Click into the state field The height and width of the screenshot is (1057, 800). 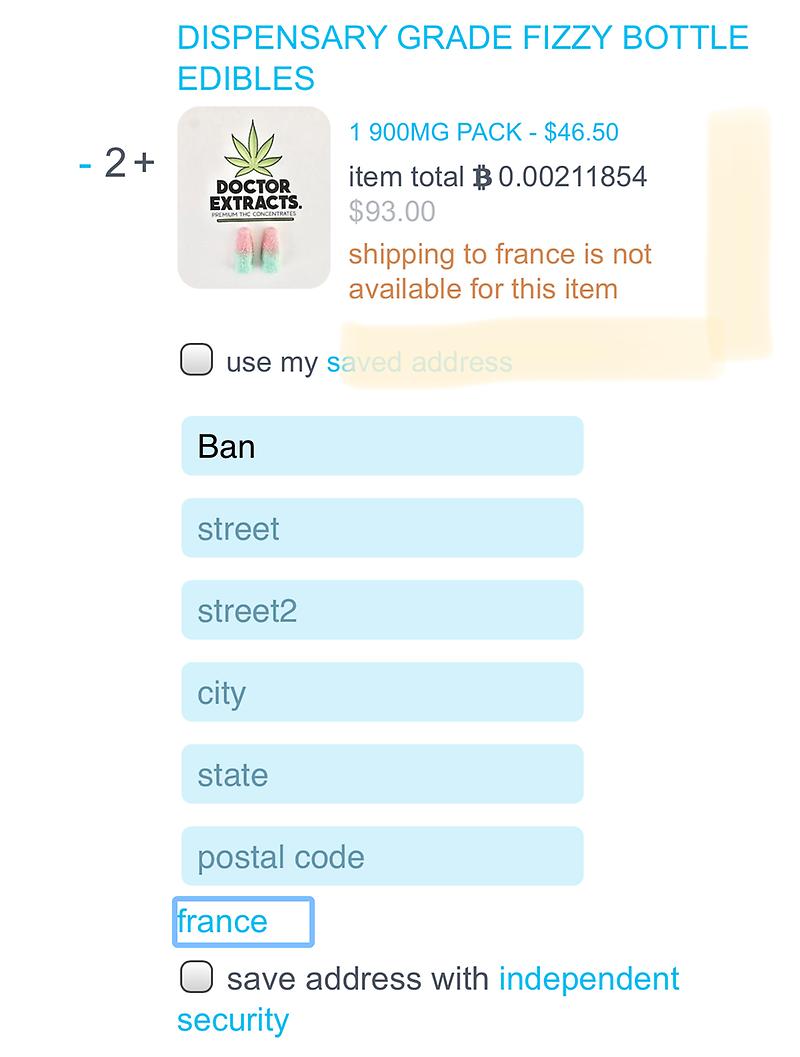(x=382, y=774)
